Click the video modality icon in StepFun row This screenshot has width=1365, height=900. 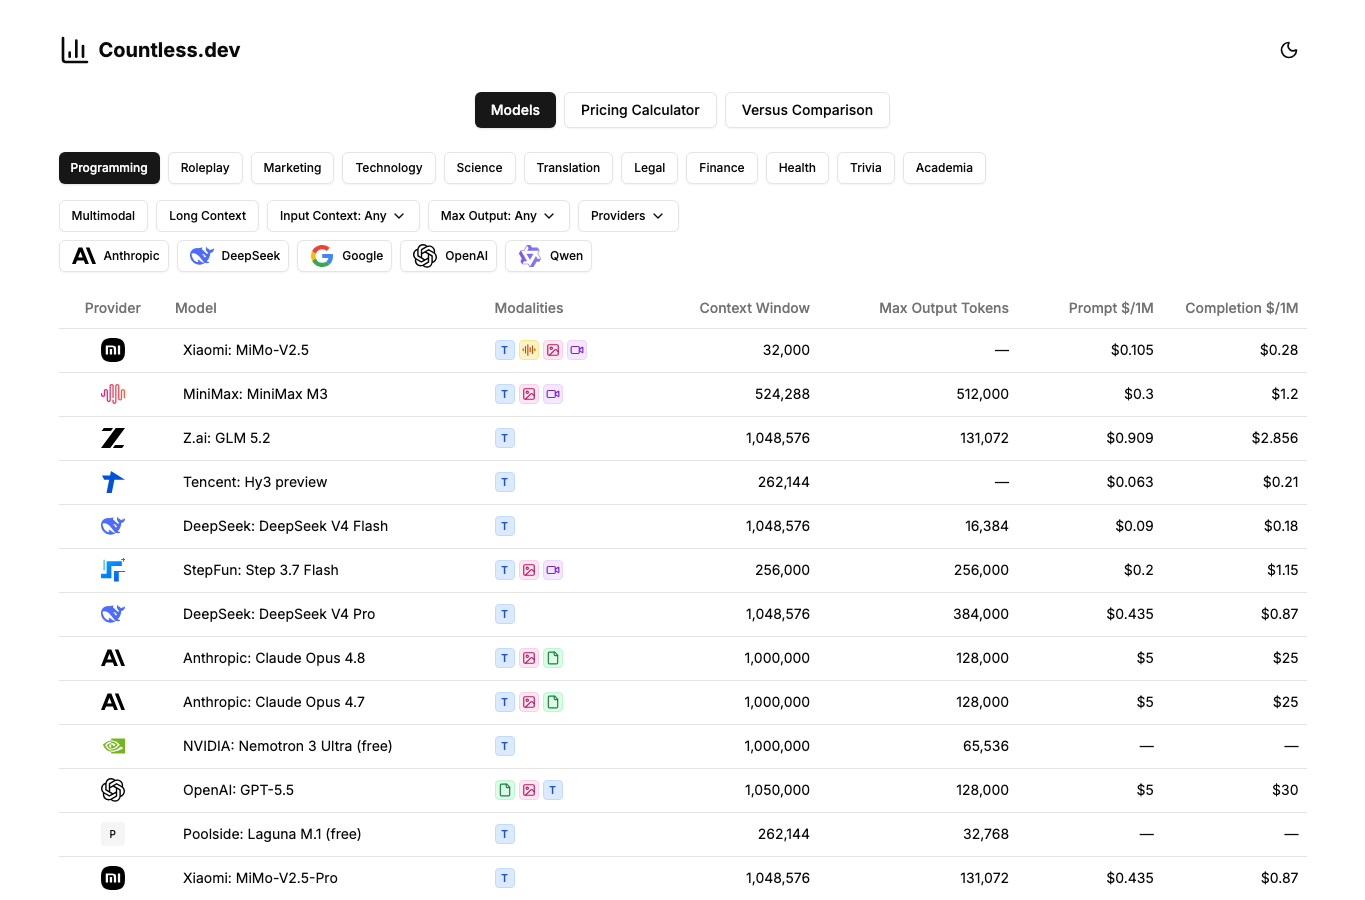click(x=553, y=570)
